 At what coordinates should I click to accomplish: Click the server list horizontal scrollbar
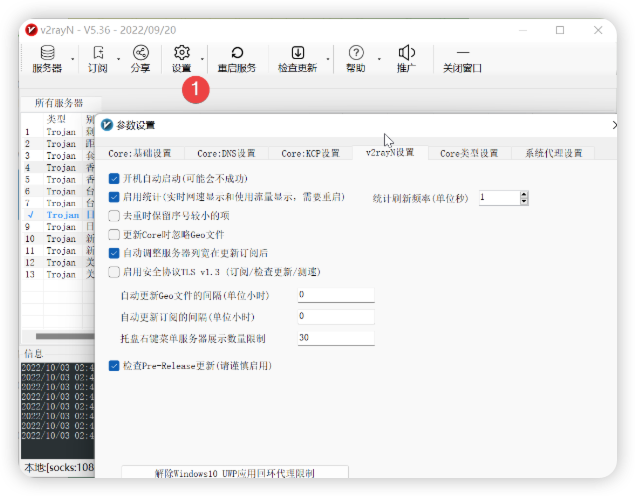click(x=65, y=336)
